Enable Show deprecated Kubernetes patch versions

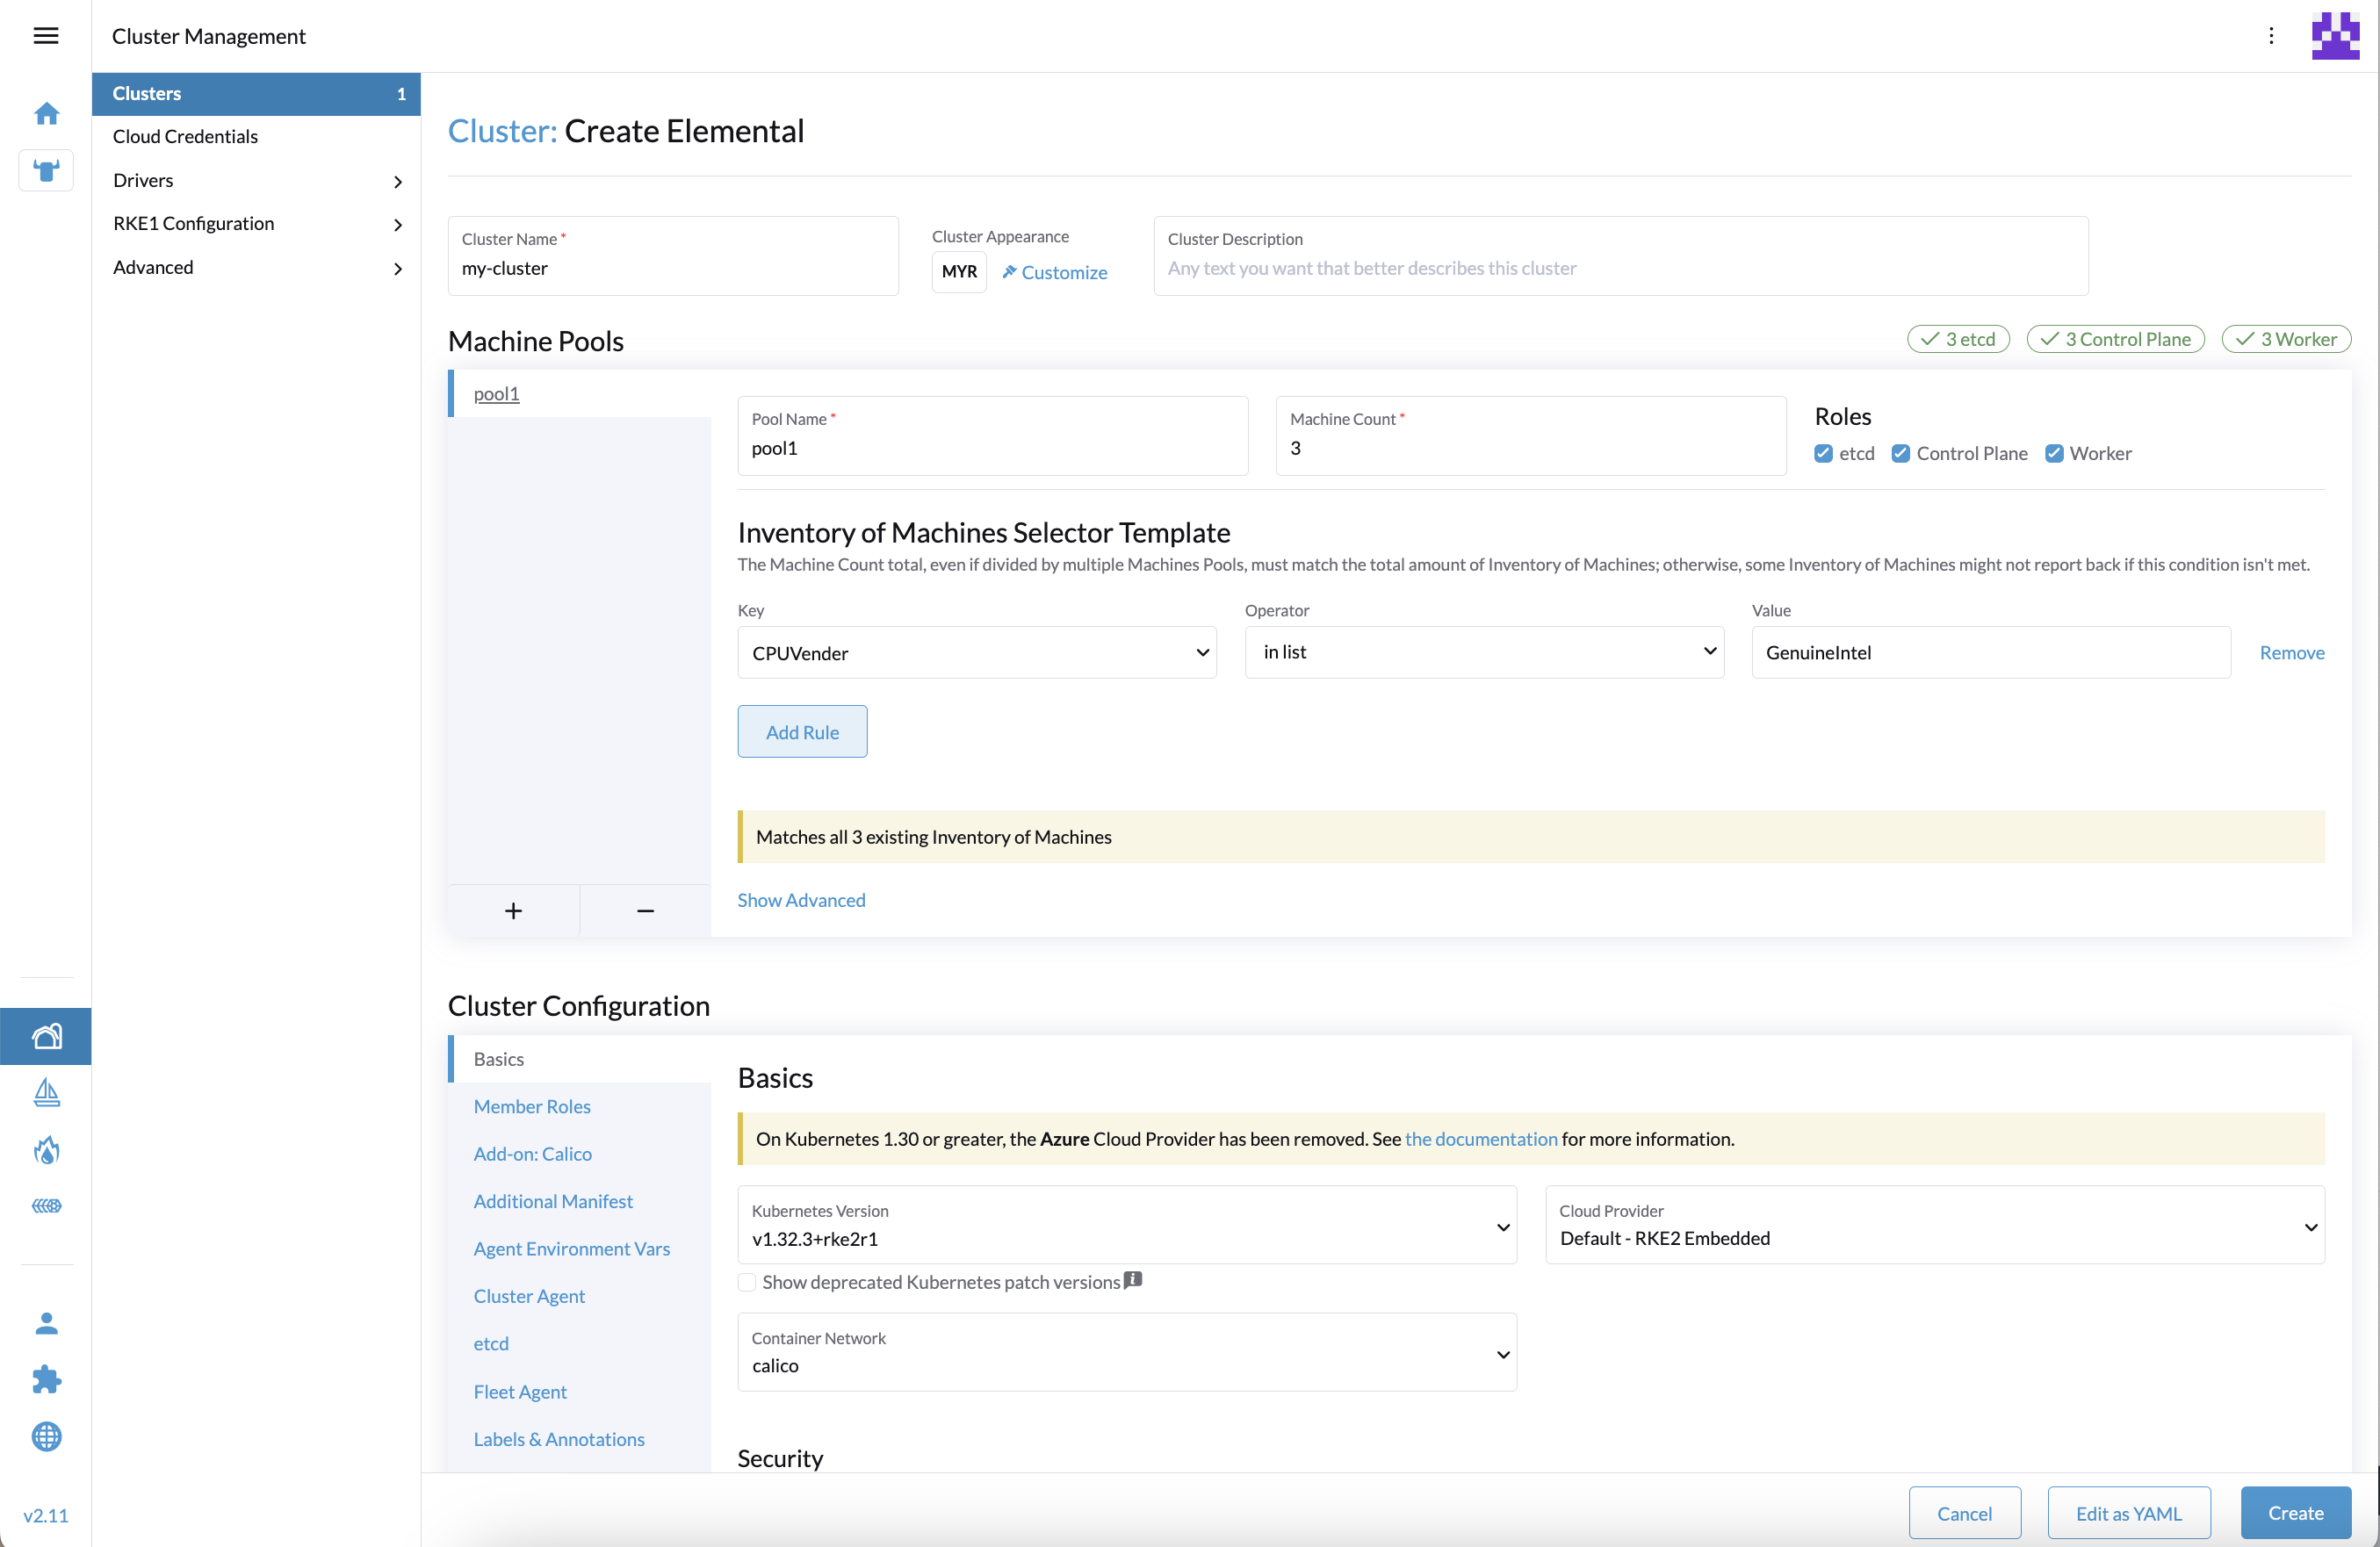[x=747, y=1282]
